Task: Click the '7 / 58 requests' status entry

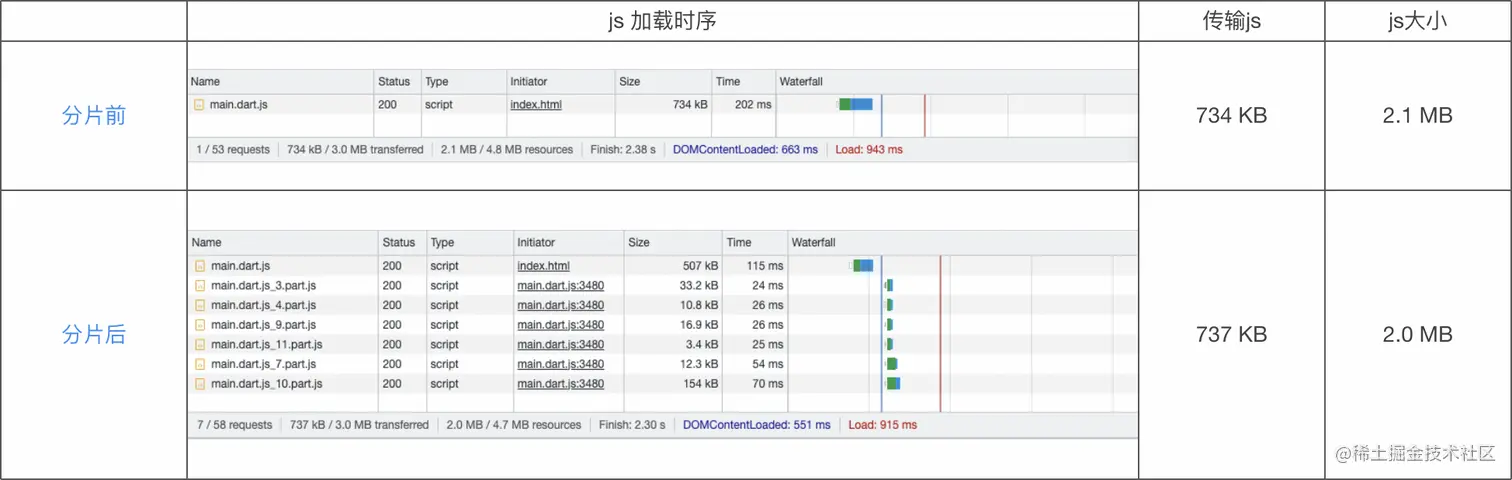Action: pos(234,425)
